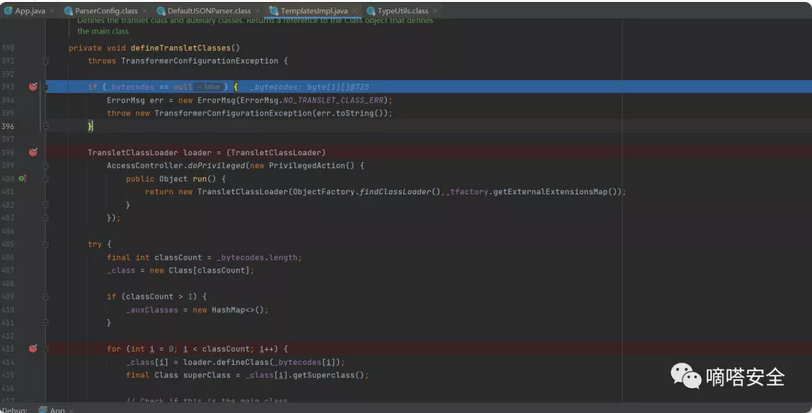This screenshot has height=413, width=812.
Task: Click the TemplatesImpl.java file icon
Action: 274,11
